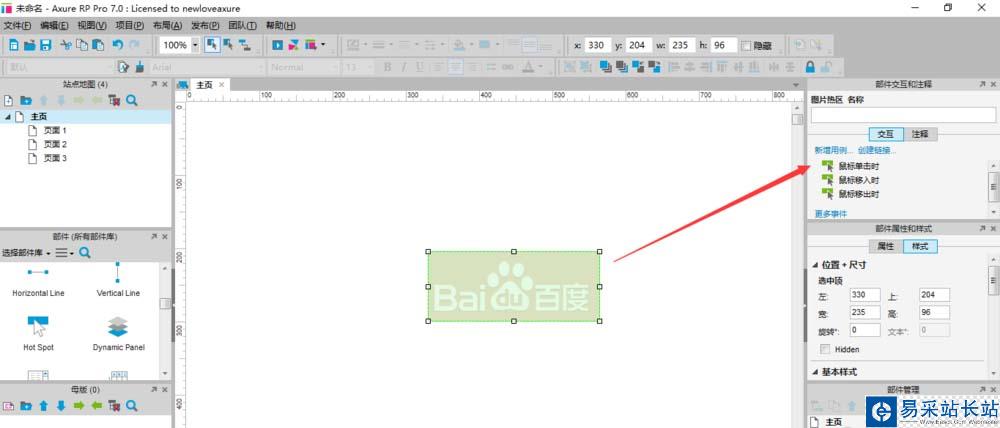Open the 帮助(H) menu
1000x428 pixels.
[281, 26]
